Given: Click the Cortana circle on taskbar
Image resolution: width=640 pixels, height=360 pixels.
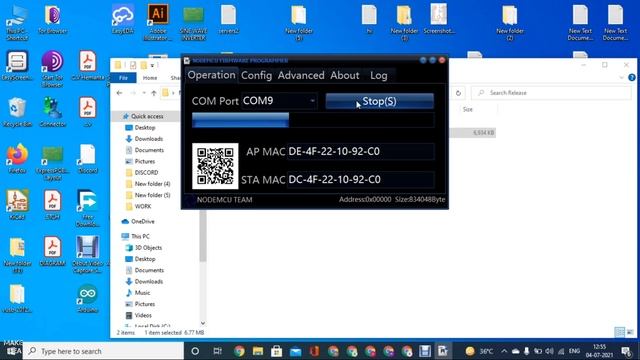Looking at the screenshot, I should 195,351.
